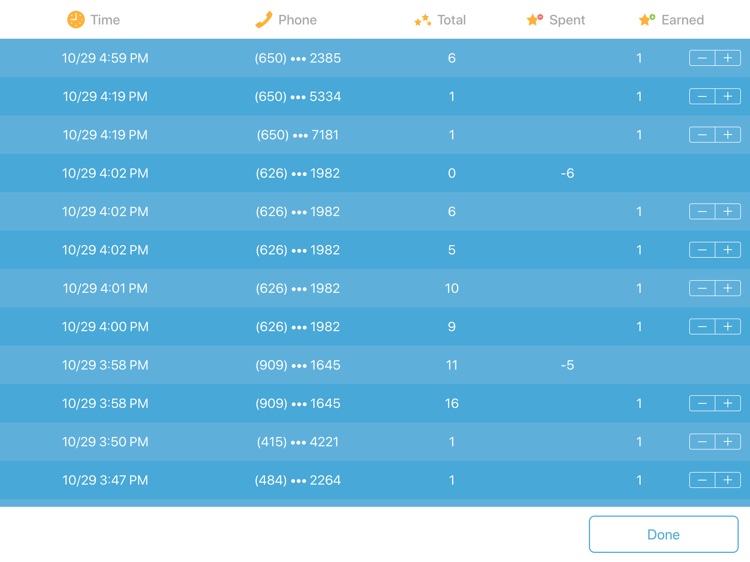Tap minus on the (484) 2264 row
Image resolution: width=750 pixels, height=562 pixels.
tap(702, 480)
